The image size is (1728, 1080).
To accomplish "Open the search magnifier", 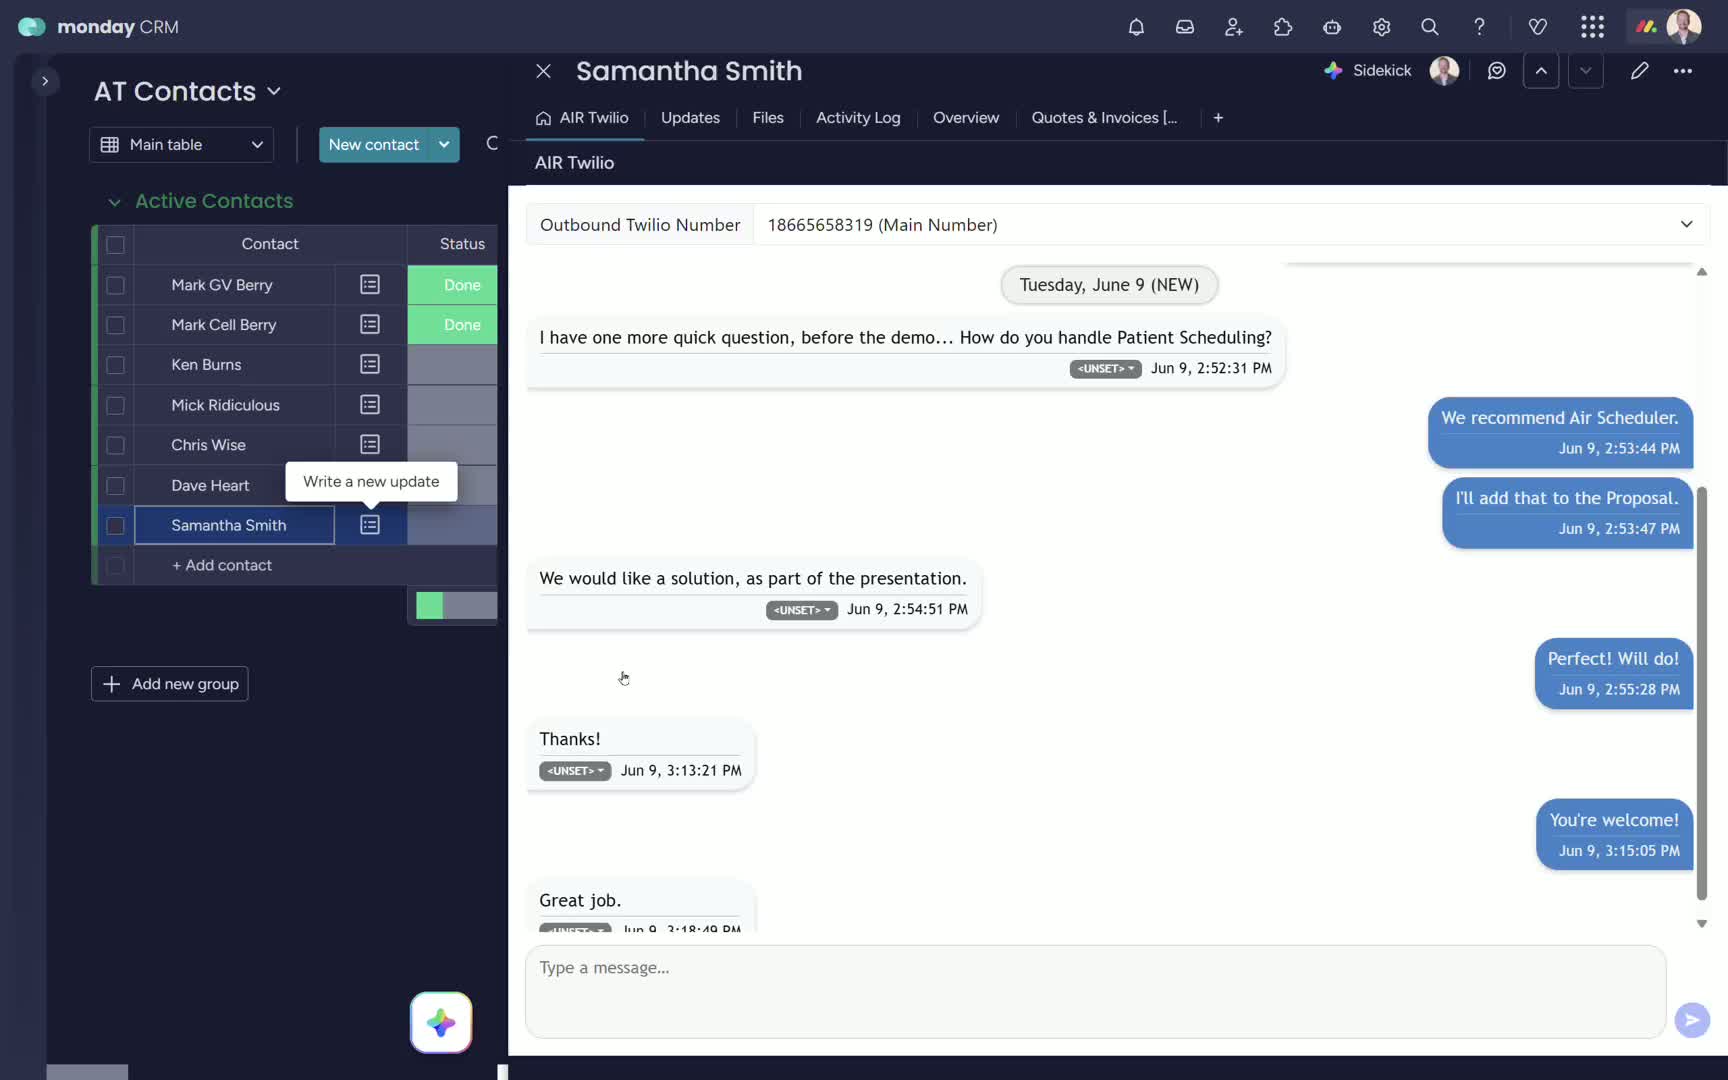I will point(1430,27).
